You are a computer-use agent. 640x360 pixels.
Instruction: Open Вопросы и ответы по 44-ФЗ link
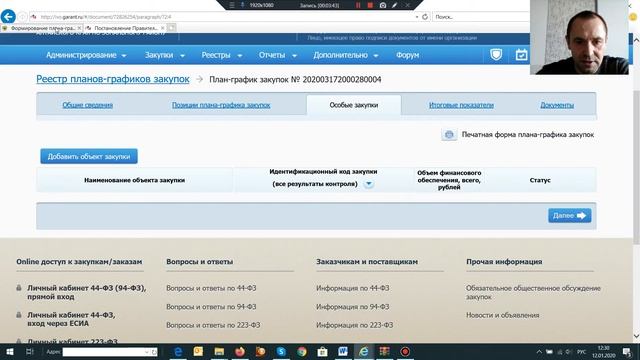click(x=211, y=288)
